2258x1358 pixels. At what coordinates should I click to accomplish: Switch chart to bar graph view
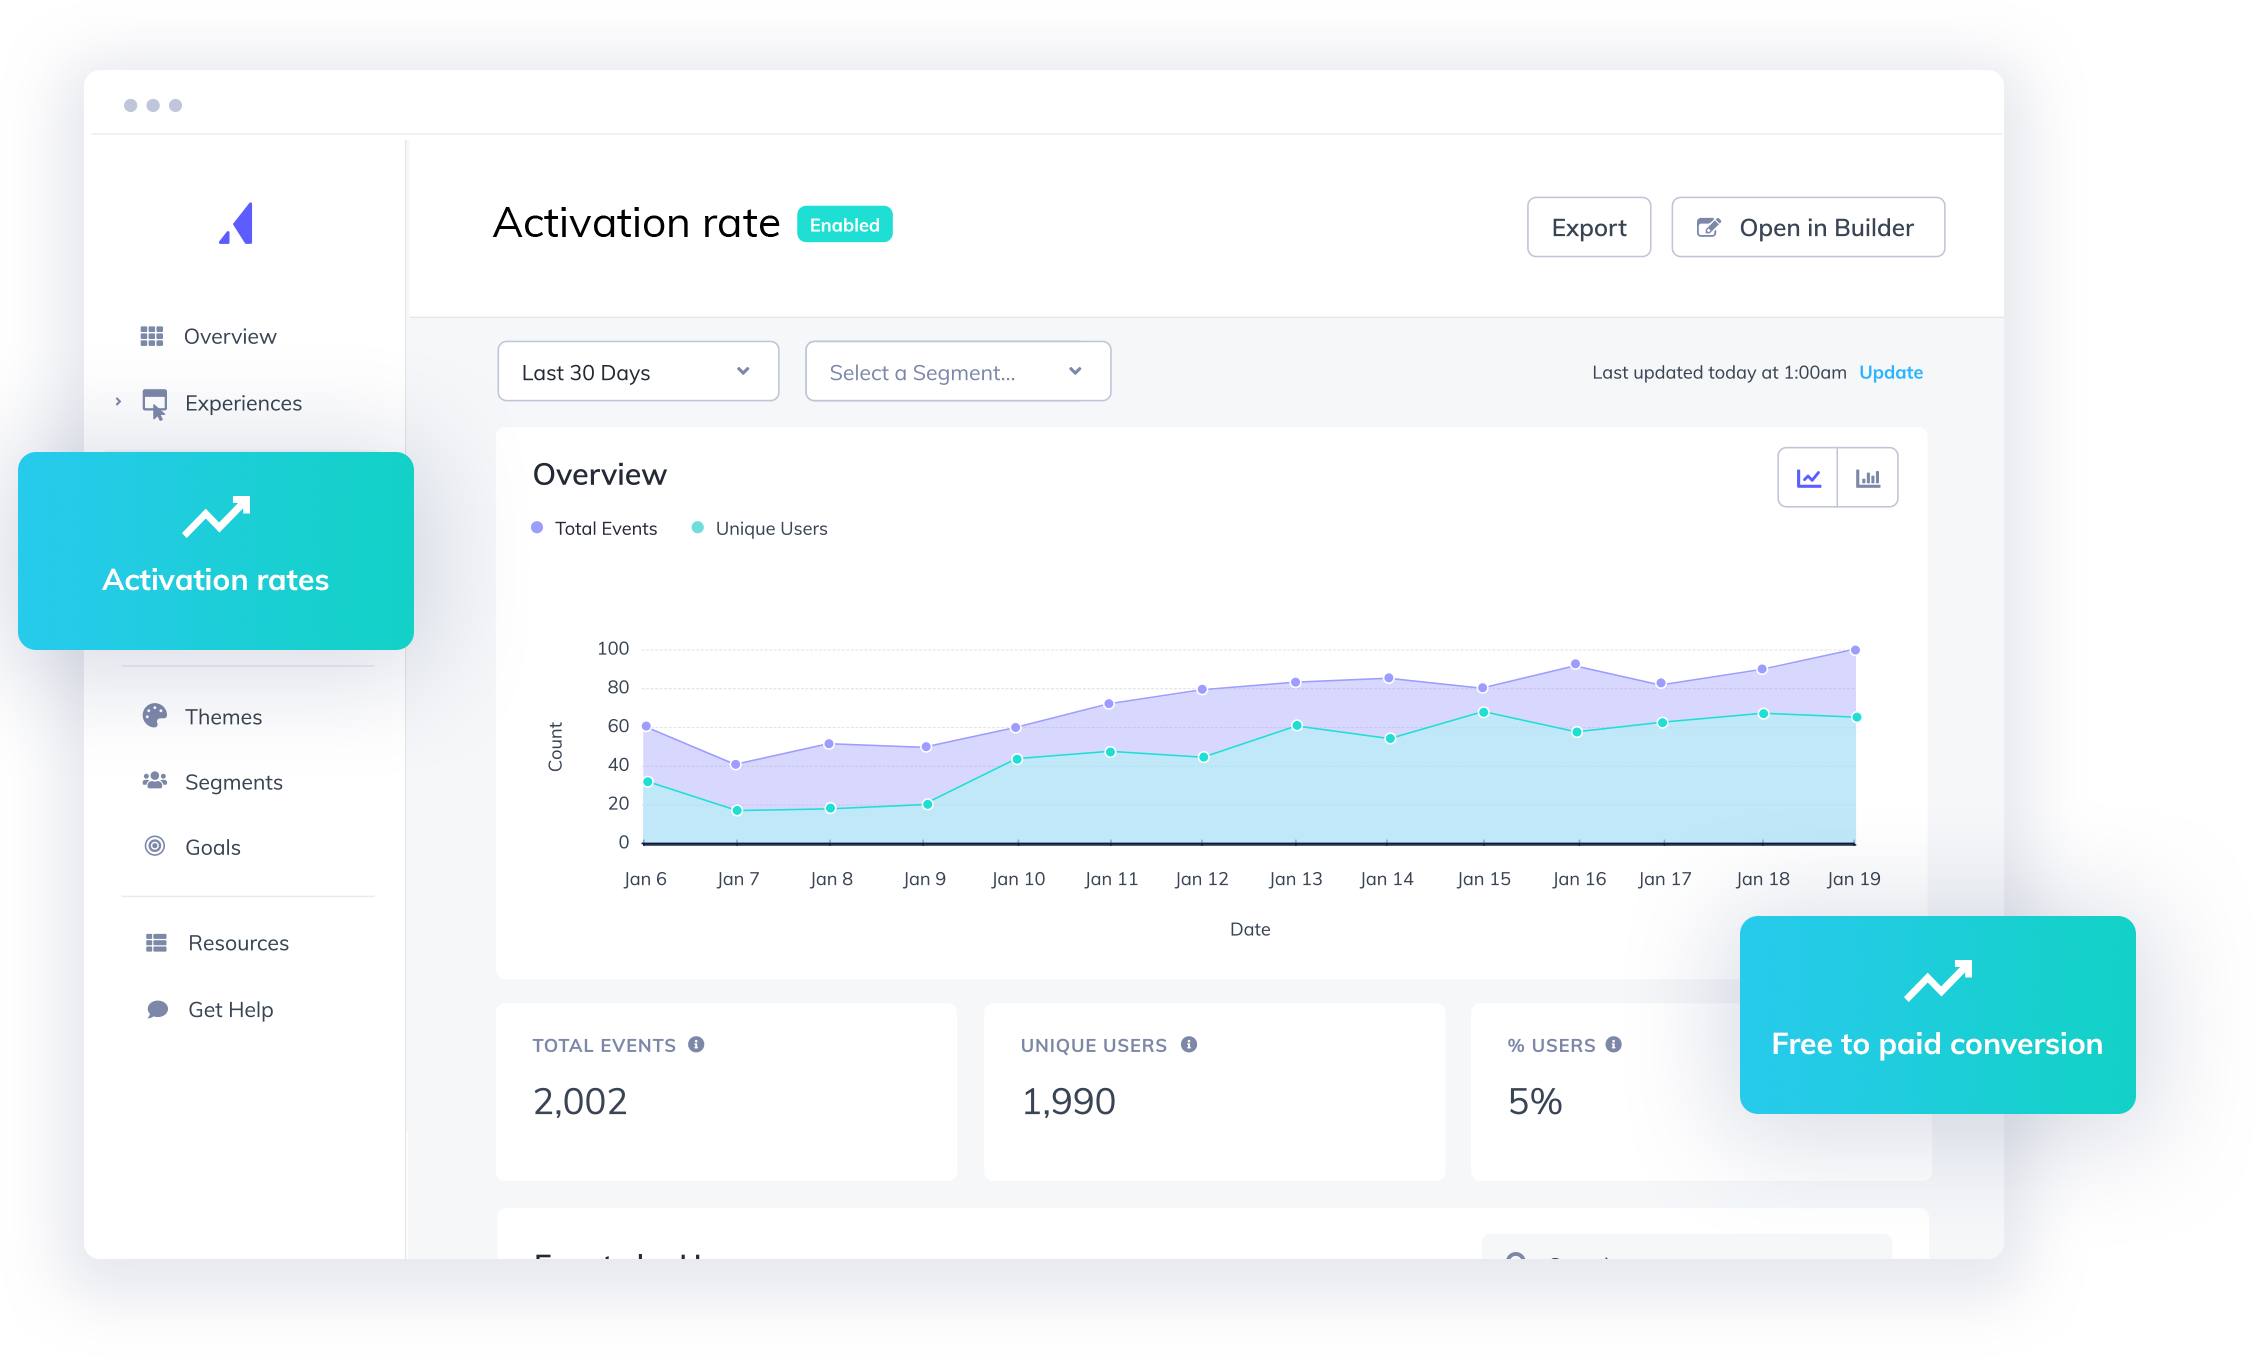tap(1867, 478)
